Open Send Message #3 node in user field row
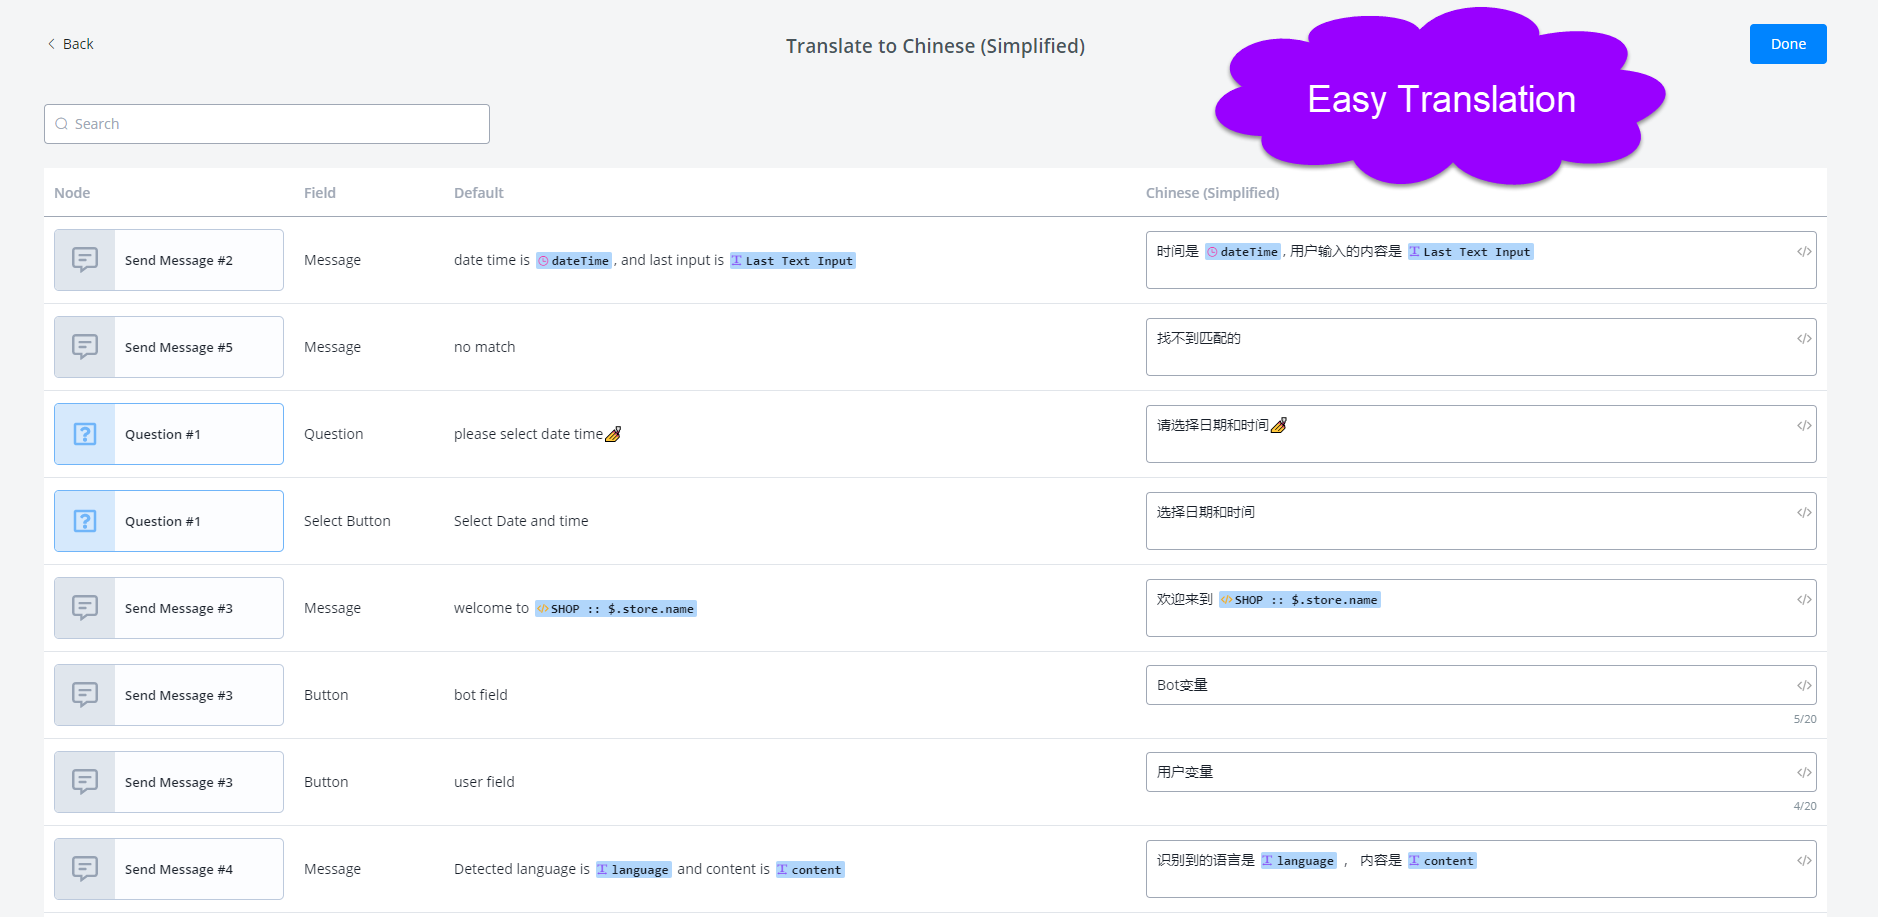1878x917 pixels. (x=169, y=782)
